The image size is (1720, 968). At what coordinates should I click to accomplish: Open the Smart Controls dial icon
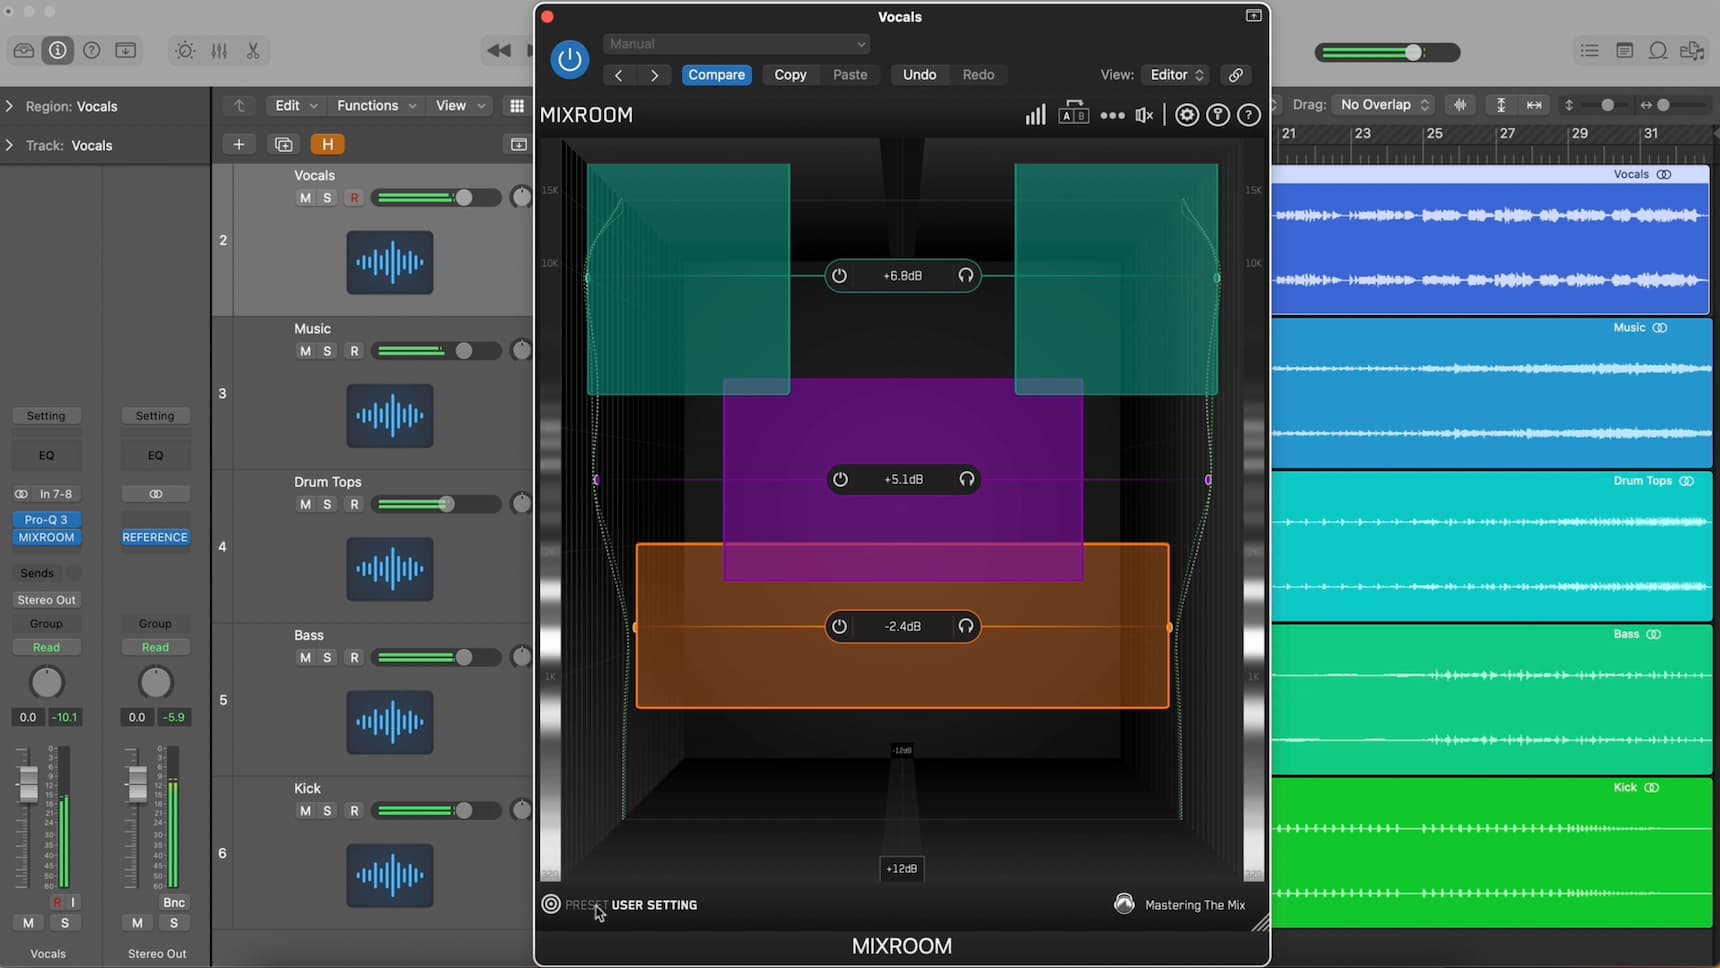pos(185,51)
